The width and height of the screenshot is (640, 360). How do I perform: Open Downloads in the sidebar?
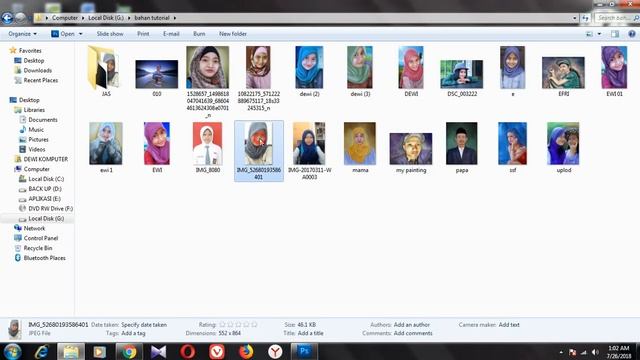(x=38, y=70)
